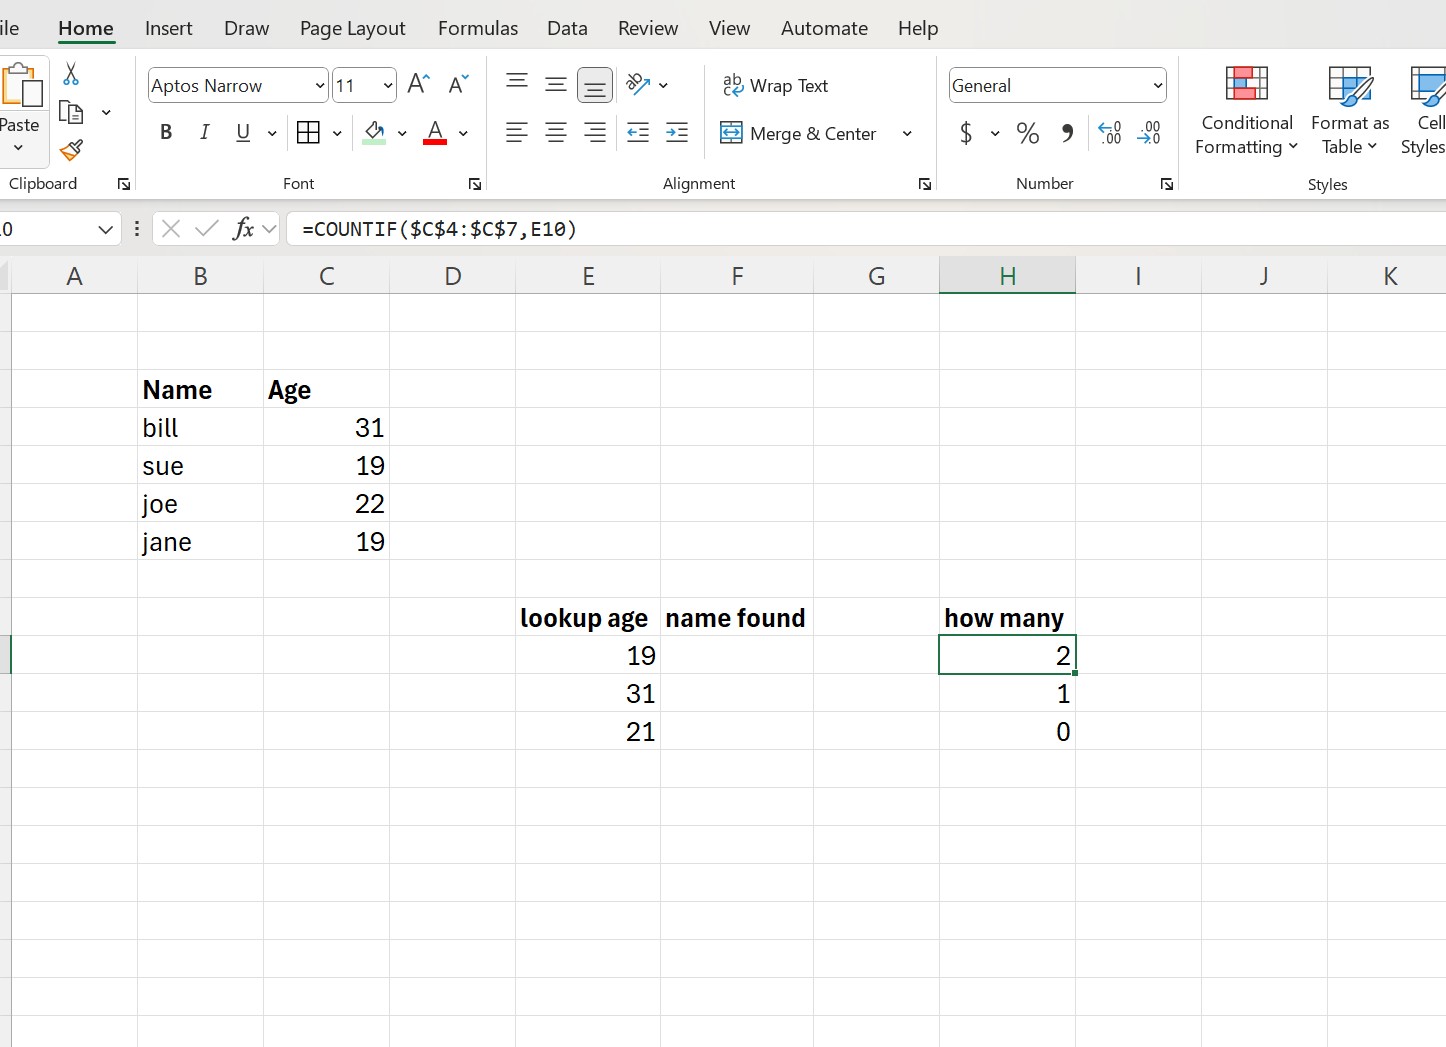Select 'lookup age' header cell
The height and width of the screenshot is (1047, 1446).
[x=587, y=617]
